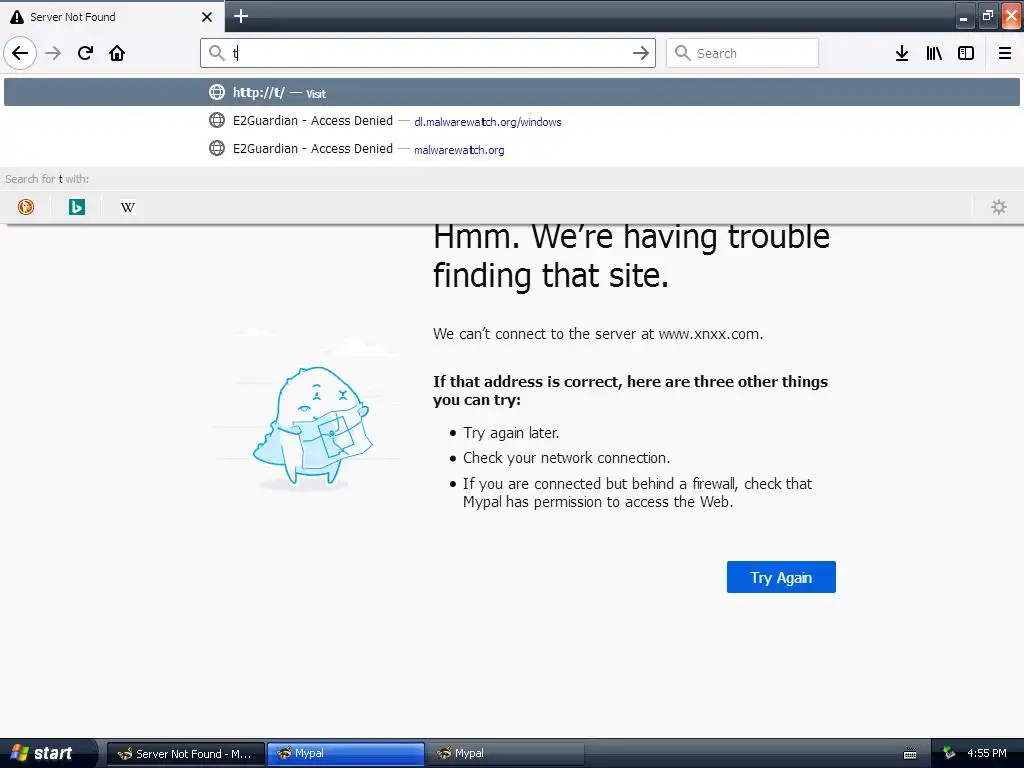Switch to the active Mypal taskbar window
This screenshot has width=1024, height=768.
pos(346,754)
